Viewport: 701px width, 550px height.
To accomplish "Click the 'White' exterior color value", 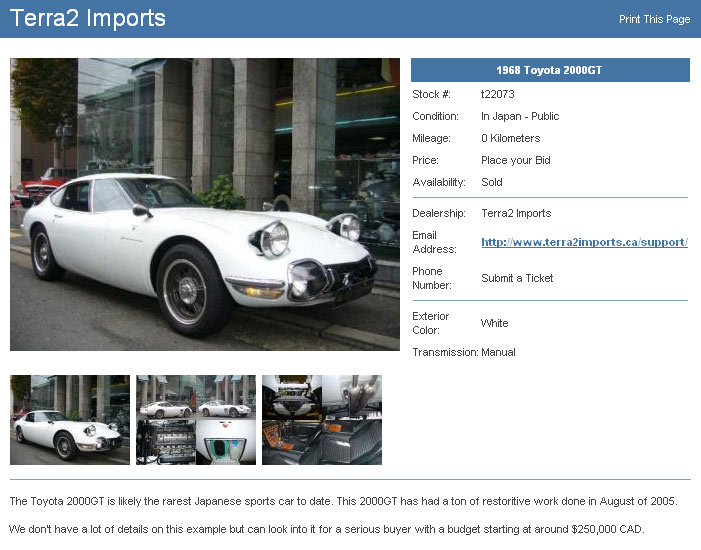I will point(494,323).
